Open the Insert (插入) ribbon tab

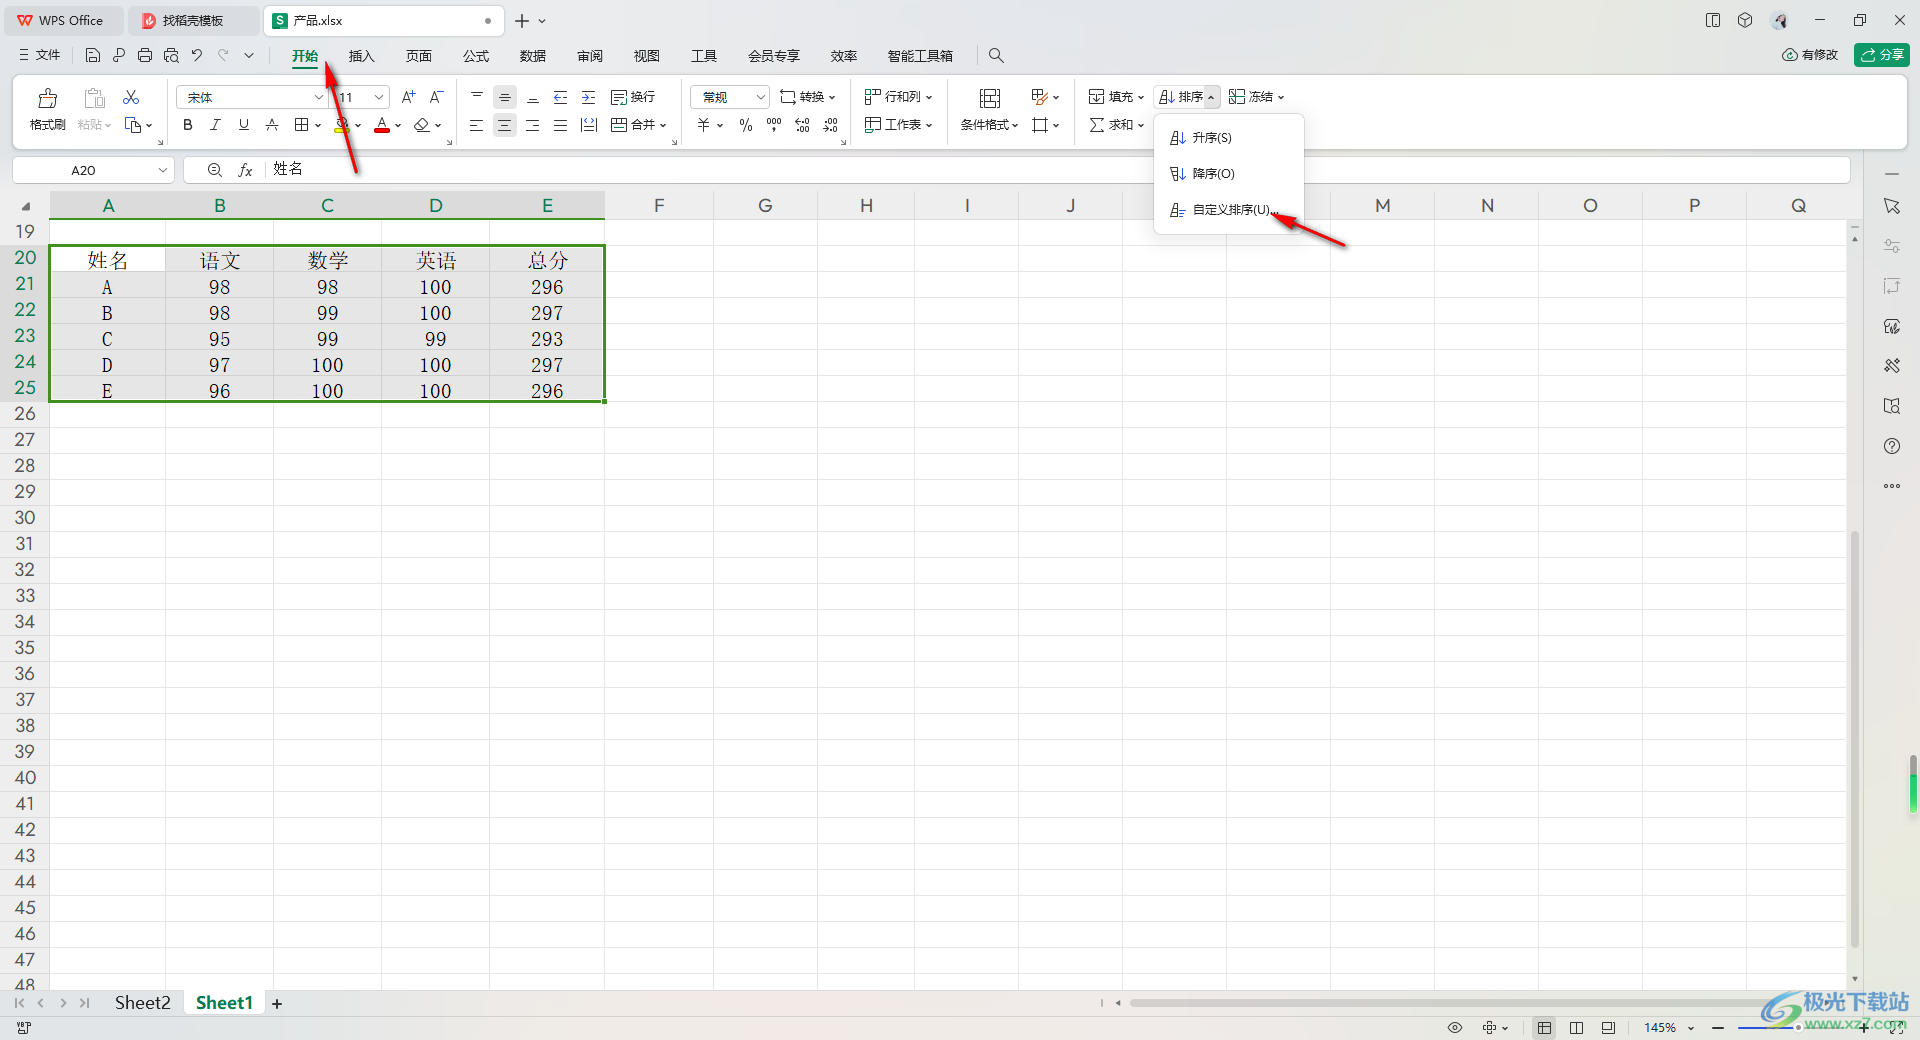361,56
